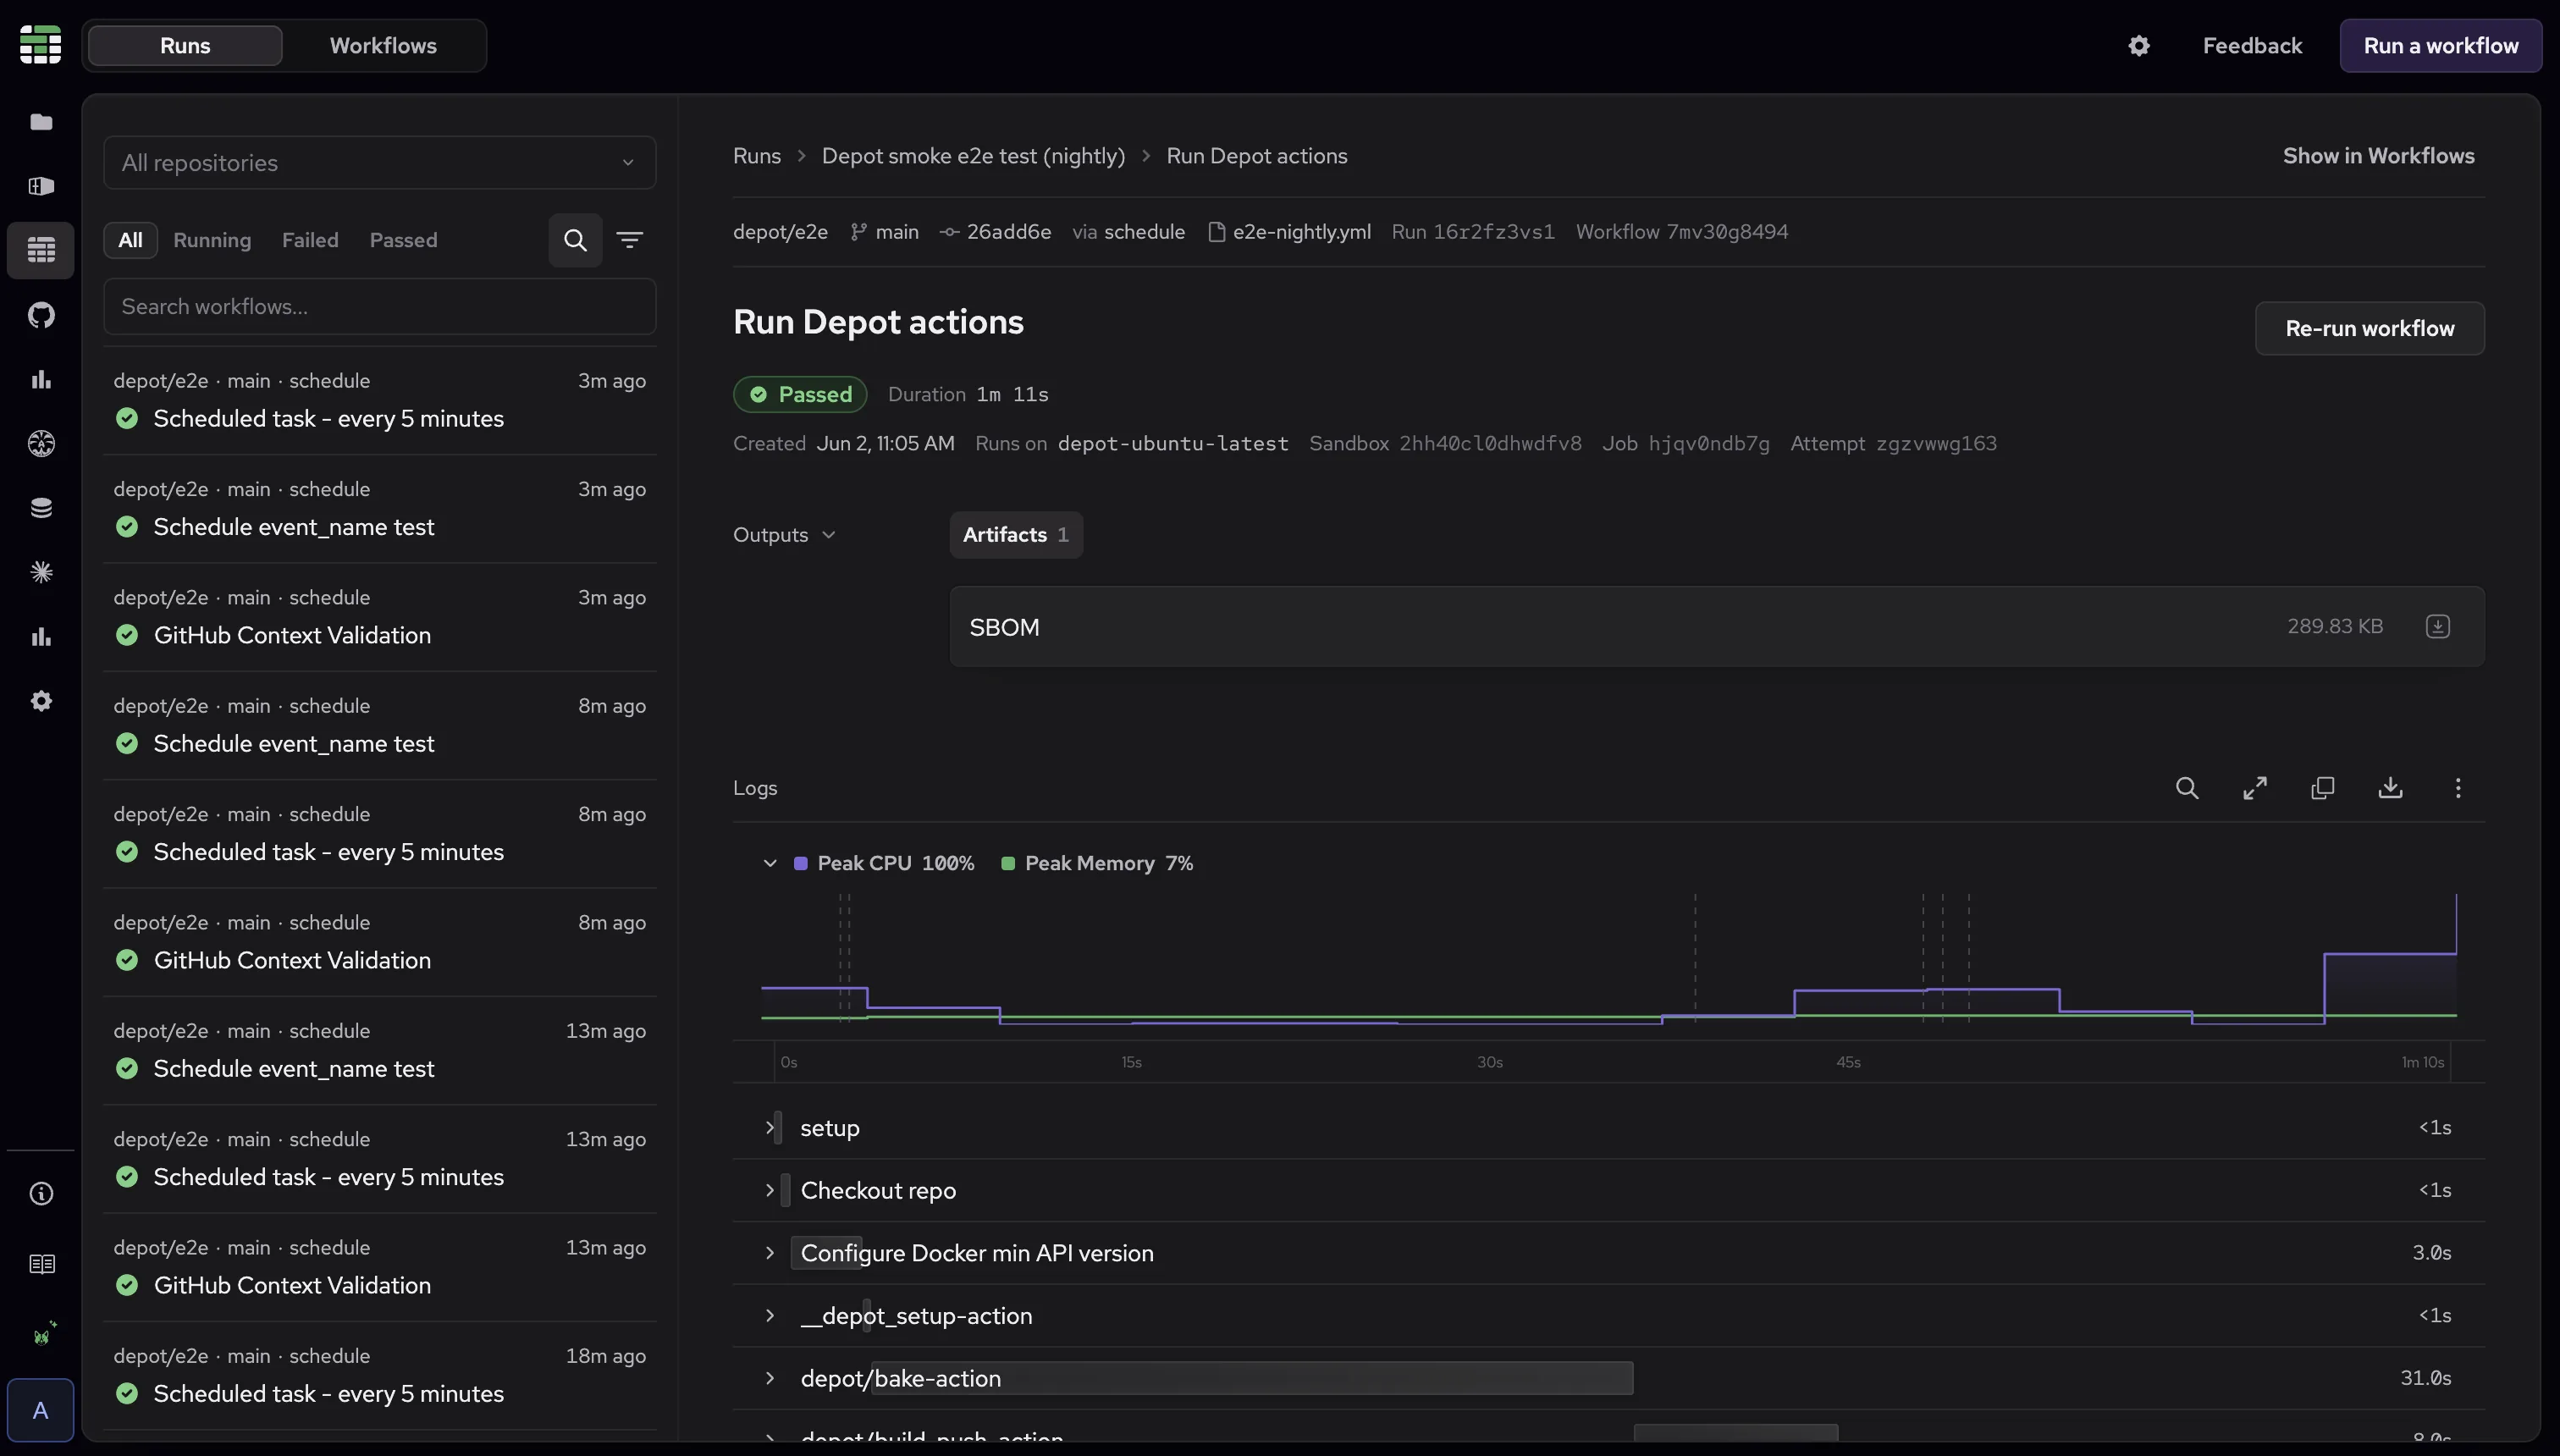Screen dimensions: 2560x1456
Task: Expand logs to fullscreen with the arrows icon
Action: (2255, 788)
